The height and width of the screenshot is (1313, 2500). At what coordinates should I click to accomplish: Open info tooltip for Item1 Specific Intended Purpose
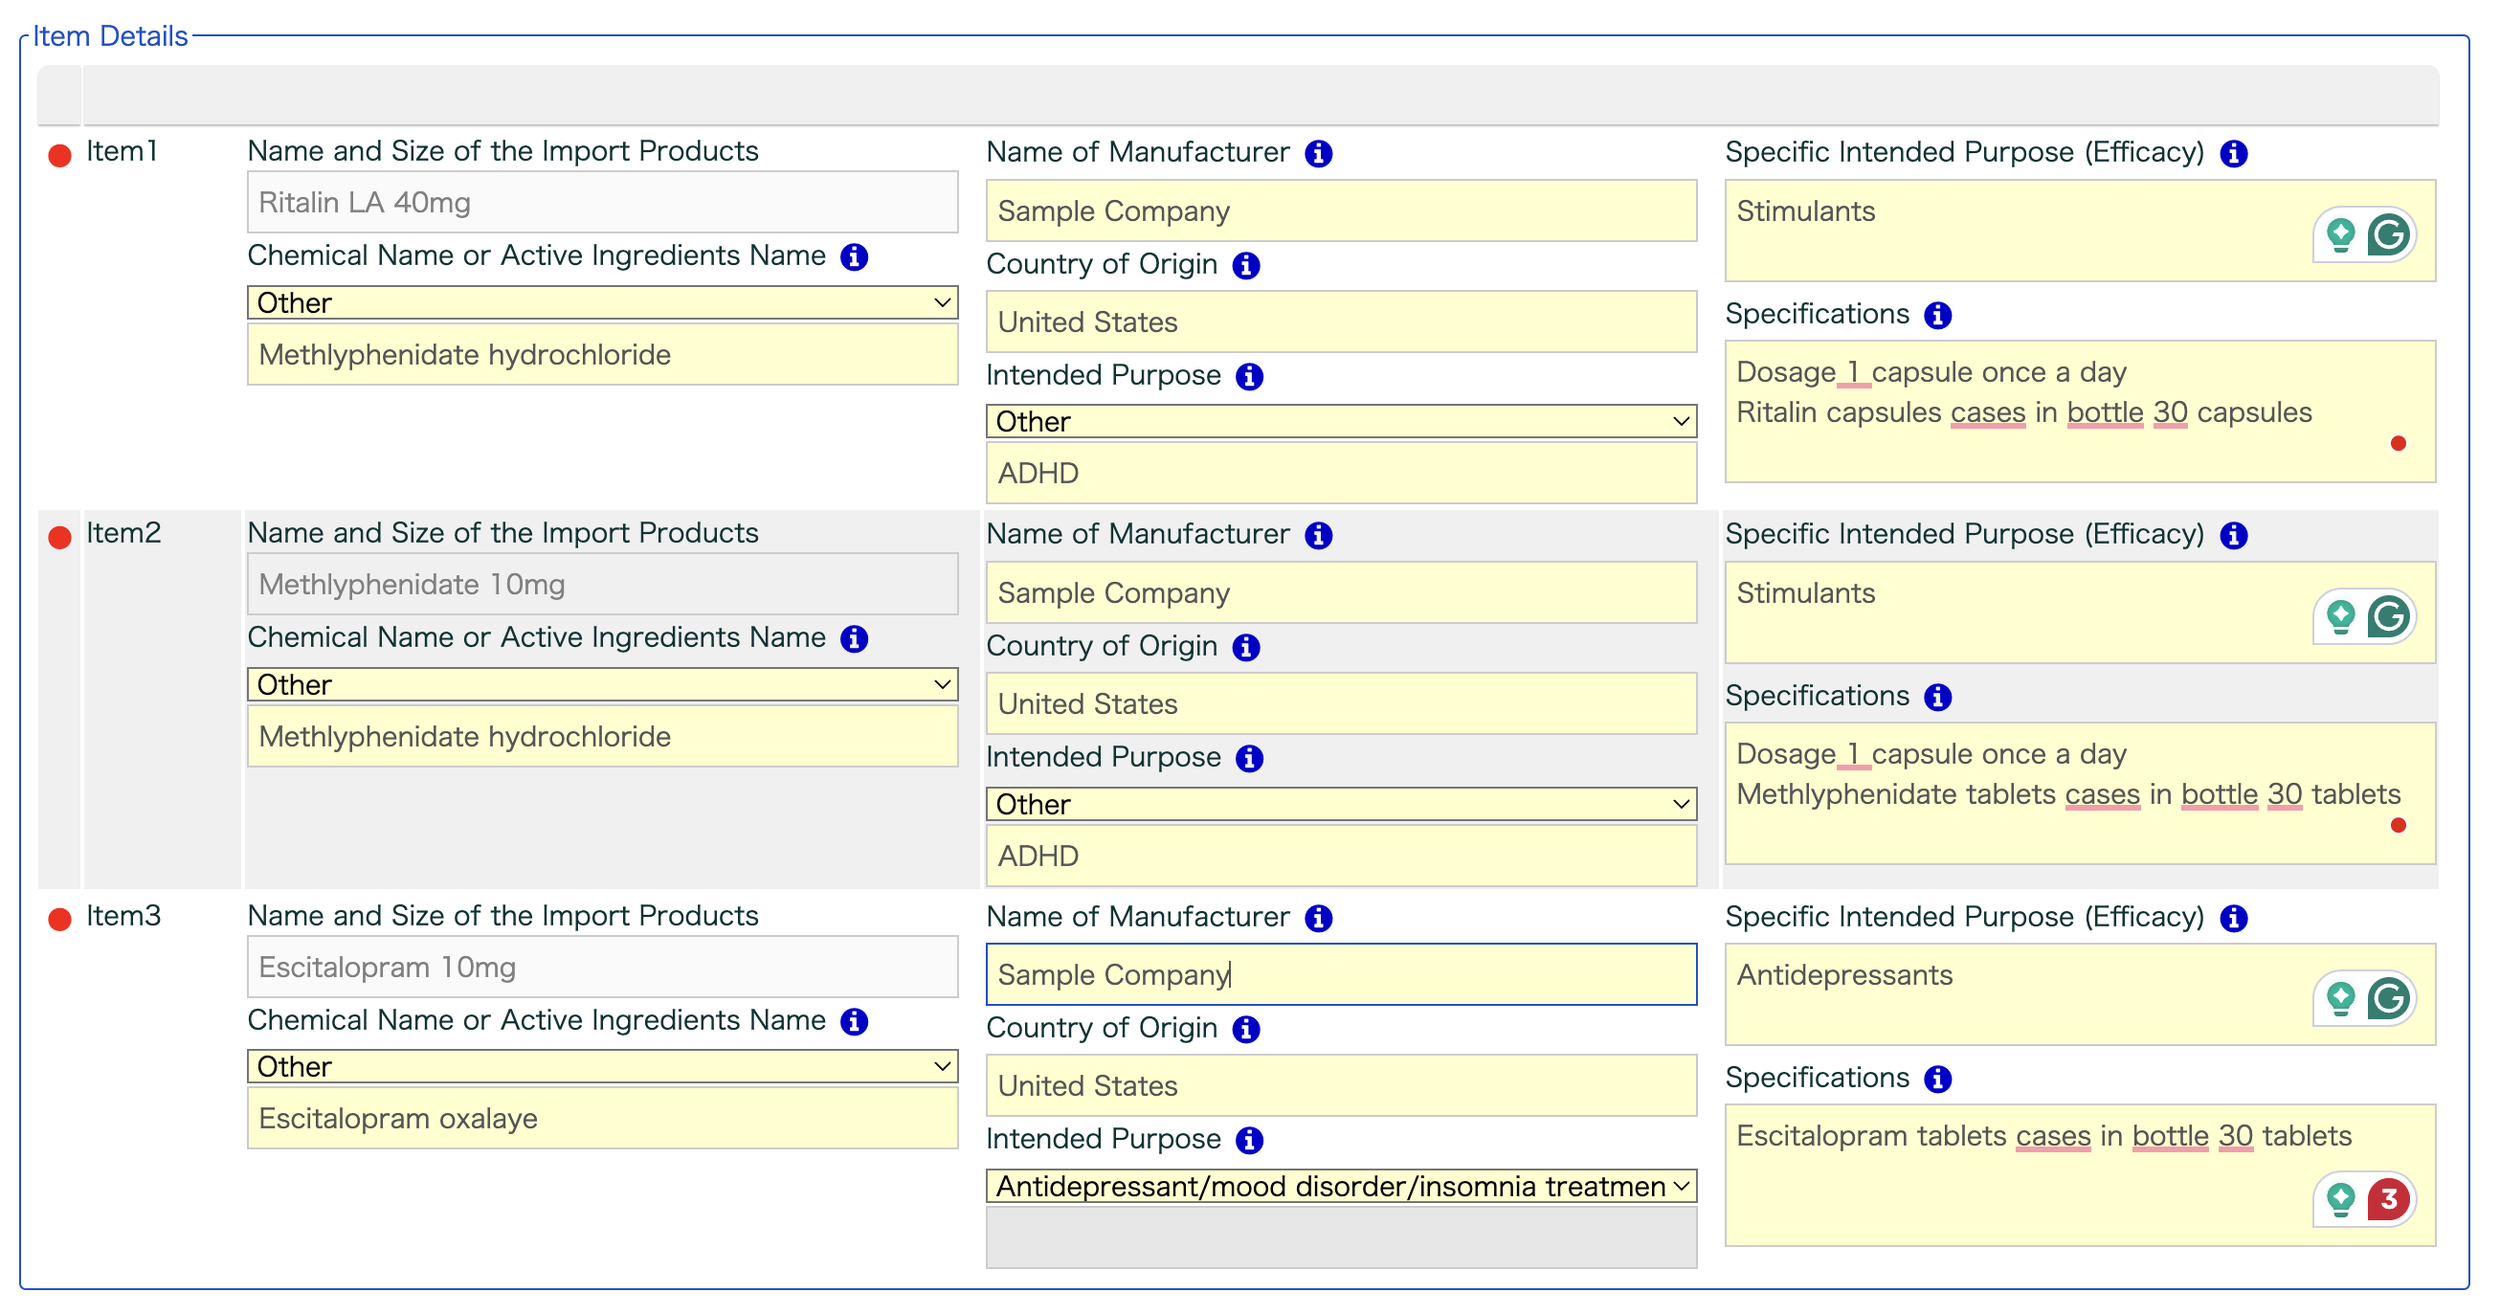[2233, 153]
